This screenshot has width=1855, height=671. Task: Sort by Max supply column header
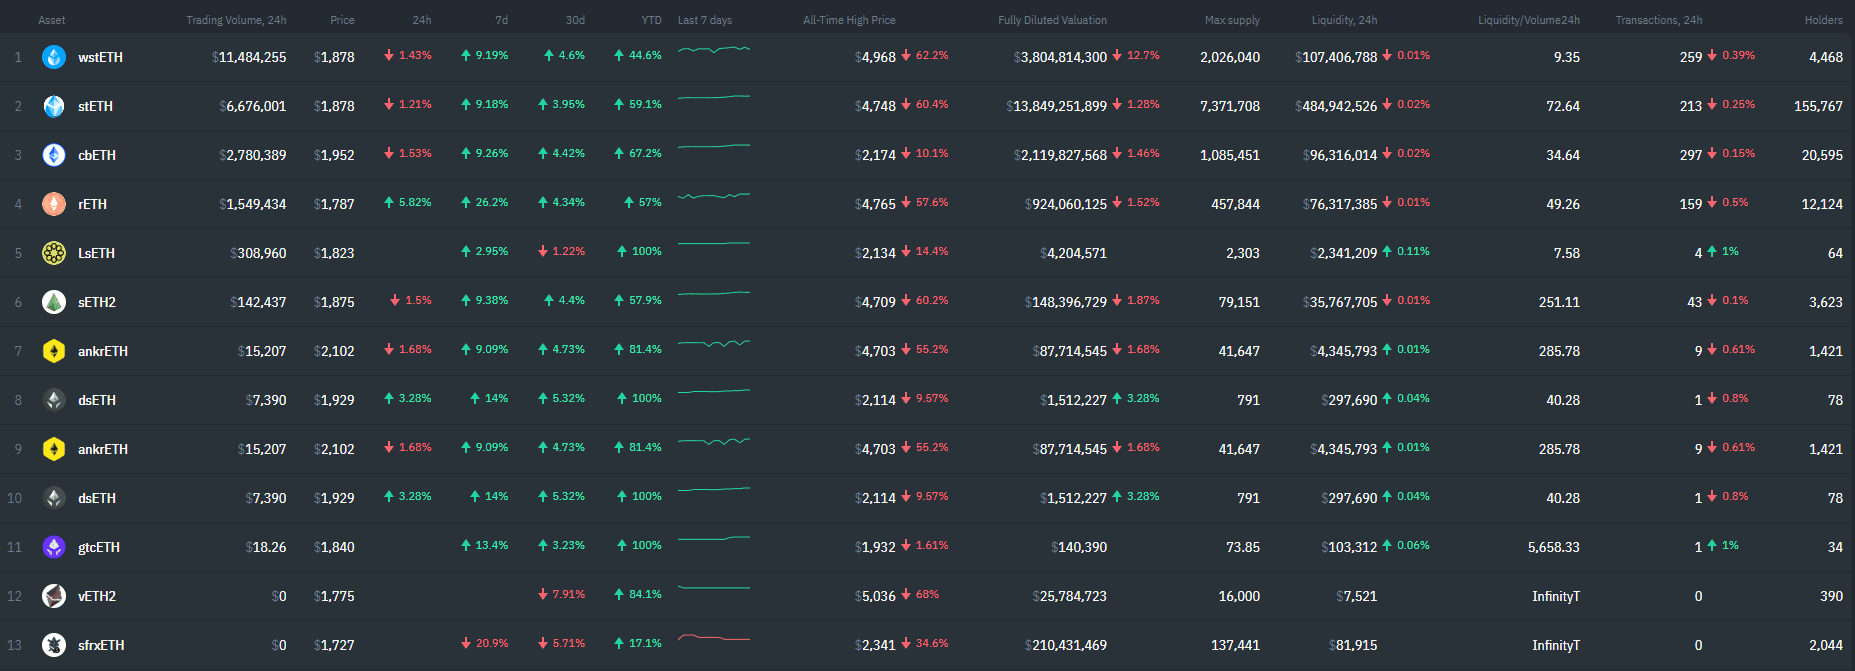tap(1232, 20)
